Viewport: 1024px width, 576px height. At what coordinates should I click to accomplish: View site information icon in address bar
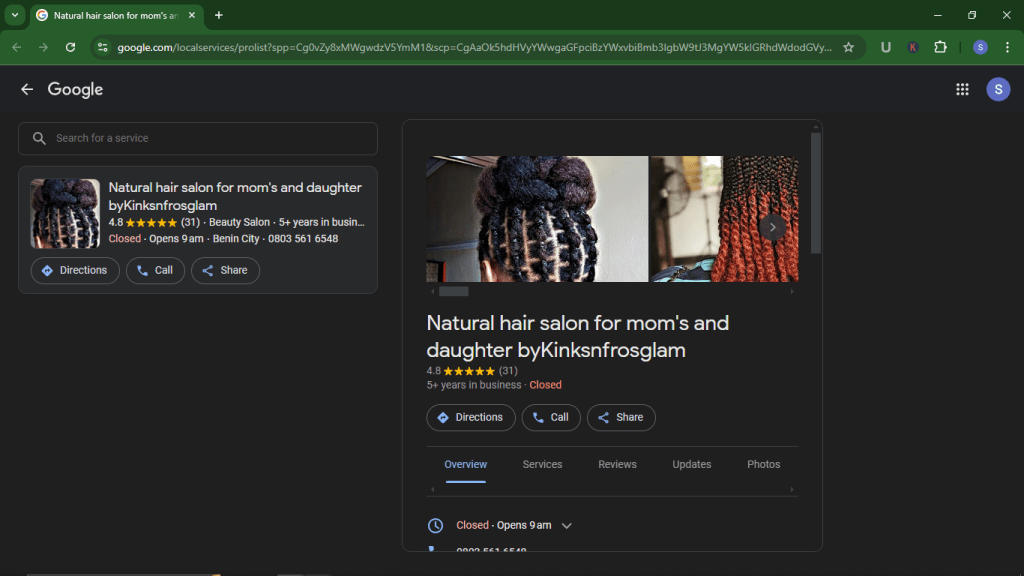point(102,47)
